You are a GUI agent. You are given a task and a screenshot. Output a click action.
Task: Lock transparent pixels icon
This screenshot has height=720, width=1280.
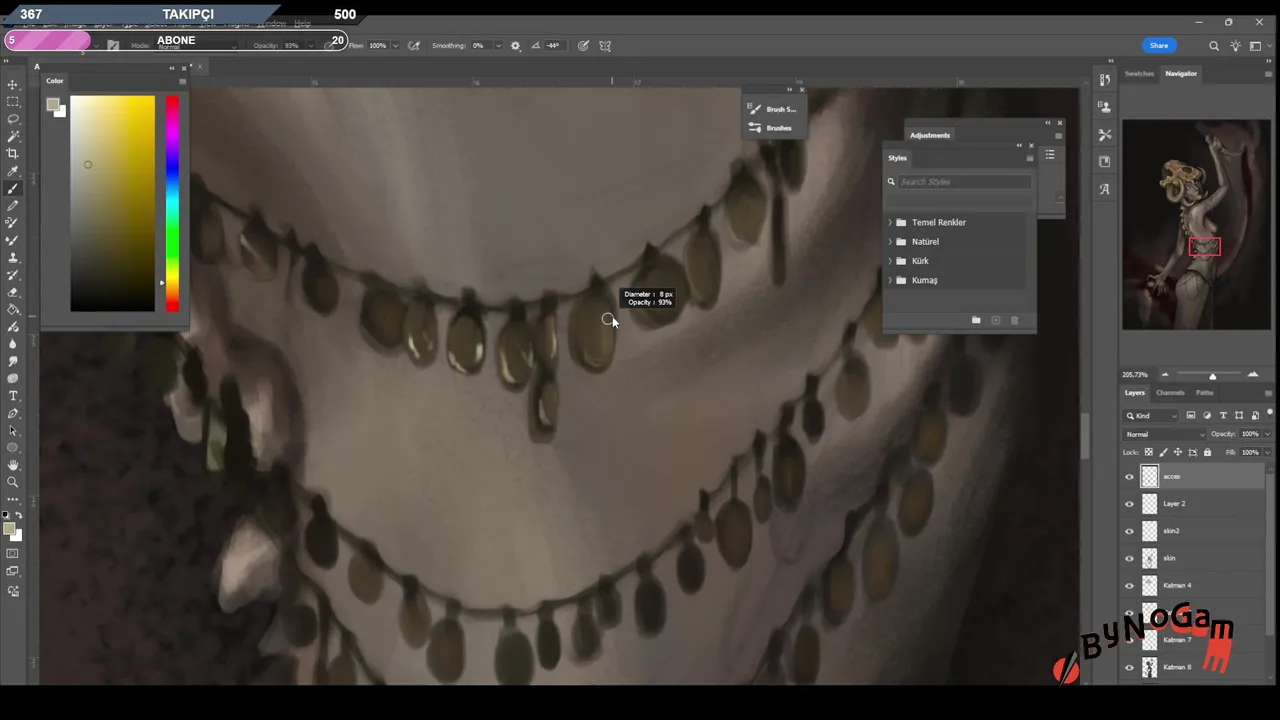1148,453
